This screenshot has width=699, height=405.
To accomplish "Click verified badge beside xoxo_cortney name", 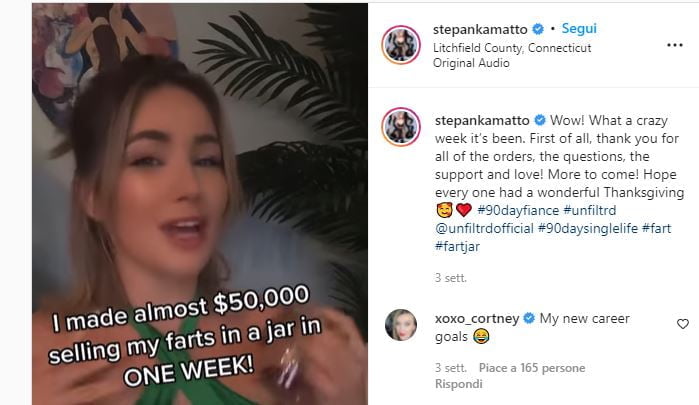I will pyautogui.click(x=529, y=318).
